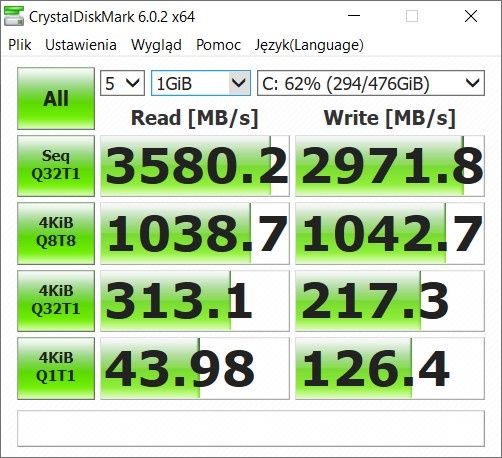Screen dimensions: 502x458
Task: Click the 4KiB Q32T1 read value 313.1
Action: tap(195, 301)
